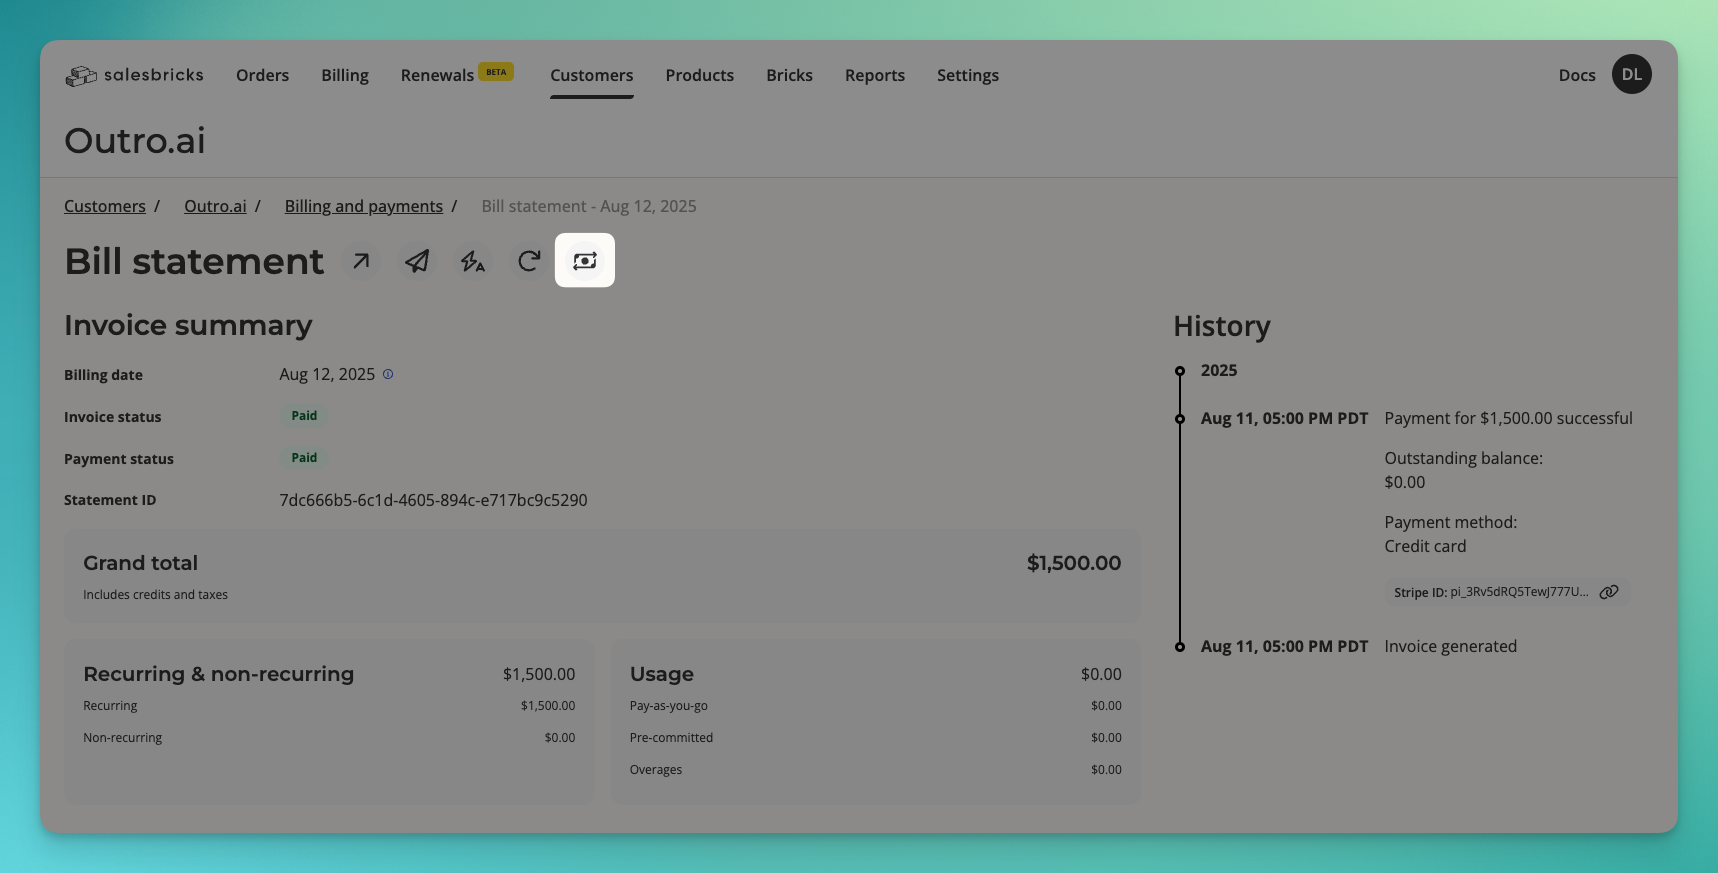Go to the Orders menu

[263, 75]
